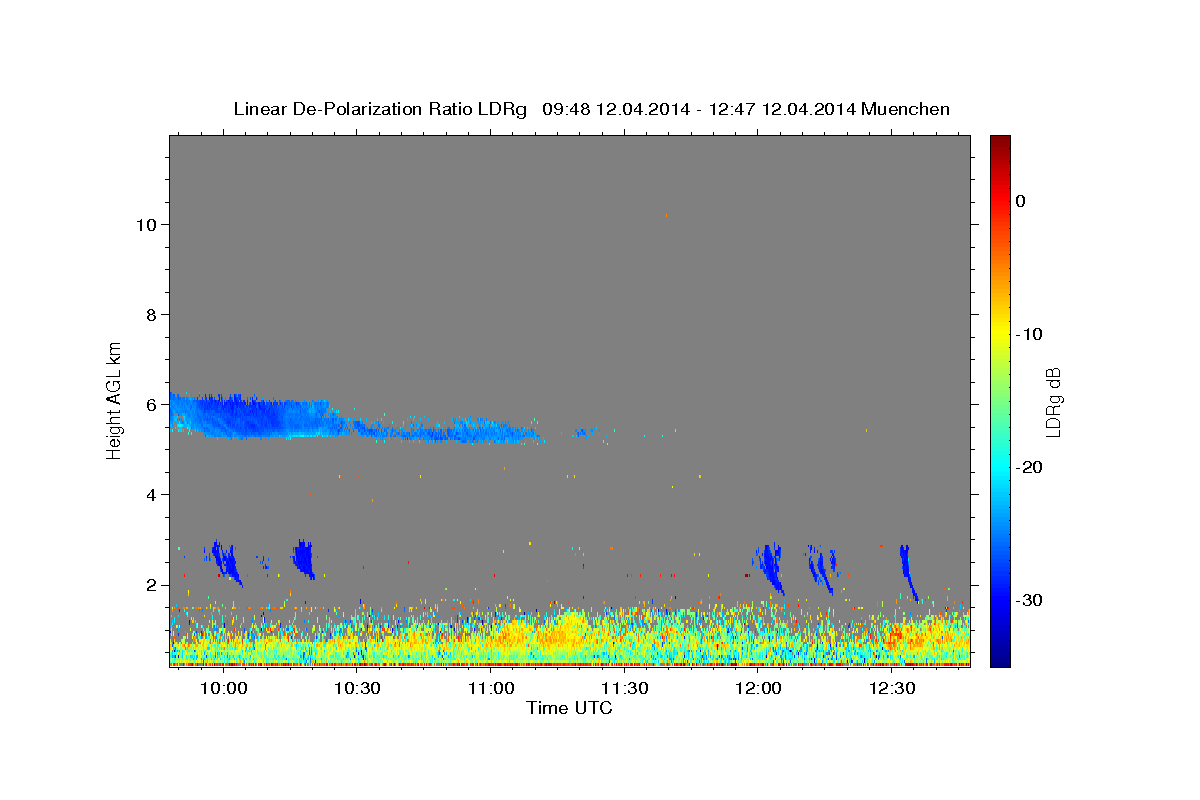Click the 12:30 time tick label
The height and width of the screenshot is (800, 1200).
893,688
